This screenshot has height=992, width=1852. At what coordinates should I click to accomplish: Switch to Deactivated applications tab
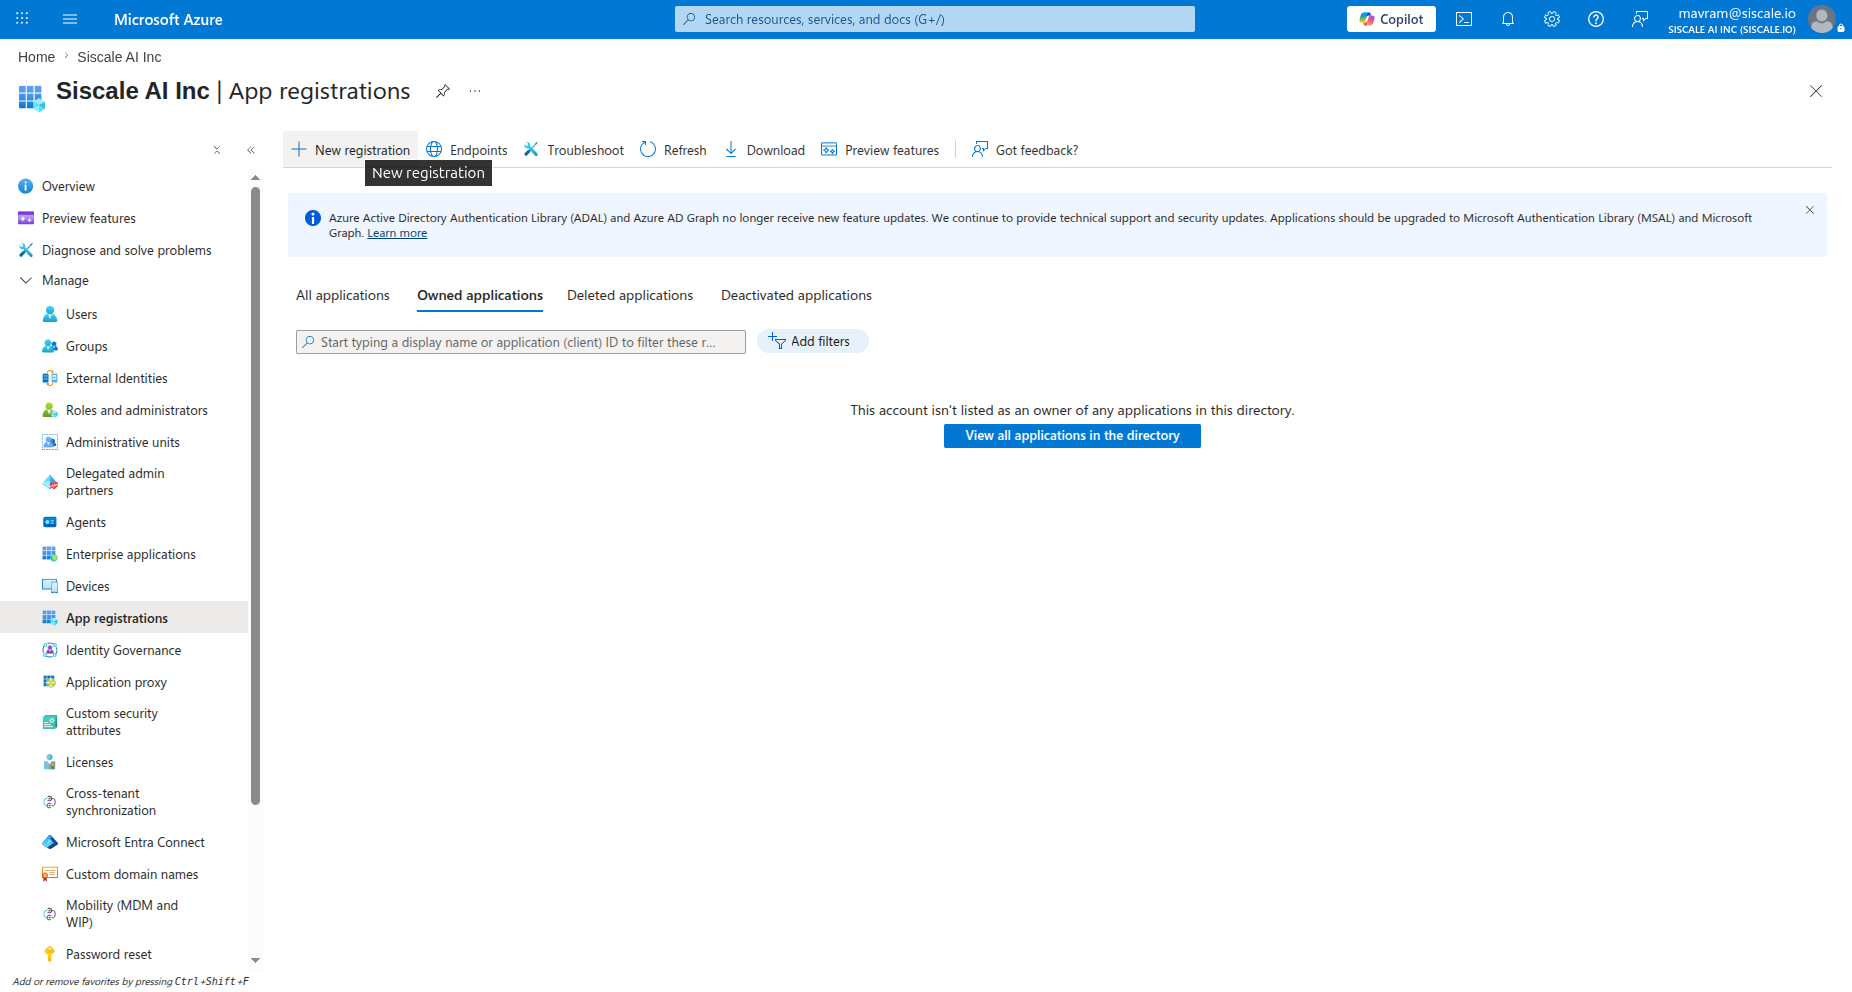pyautogui.click(x=796, y=295)
